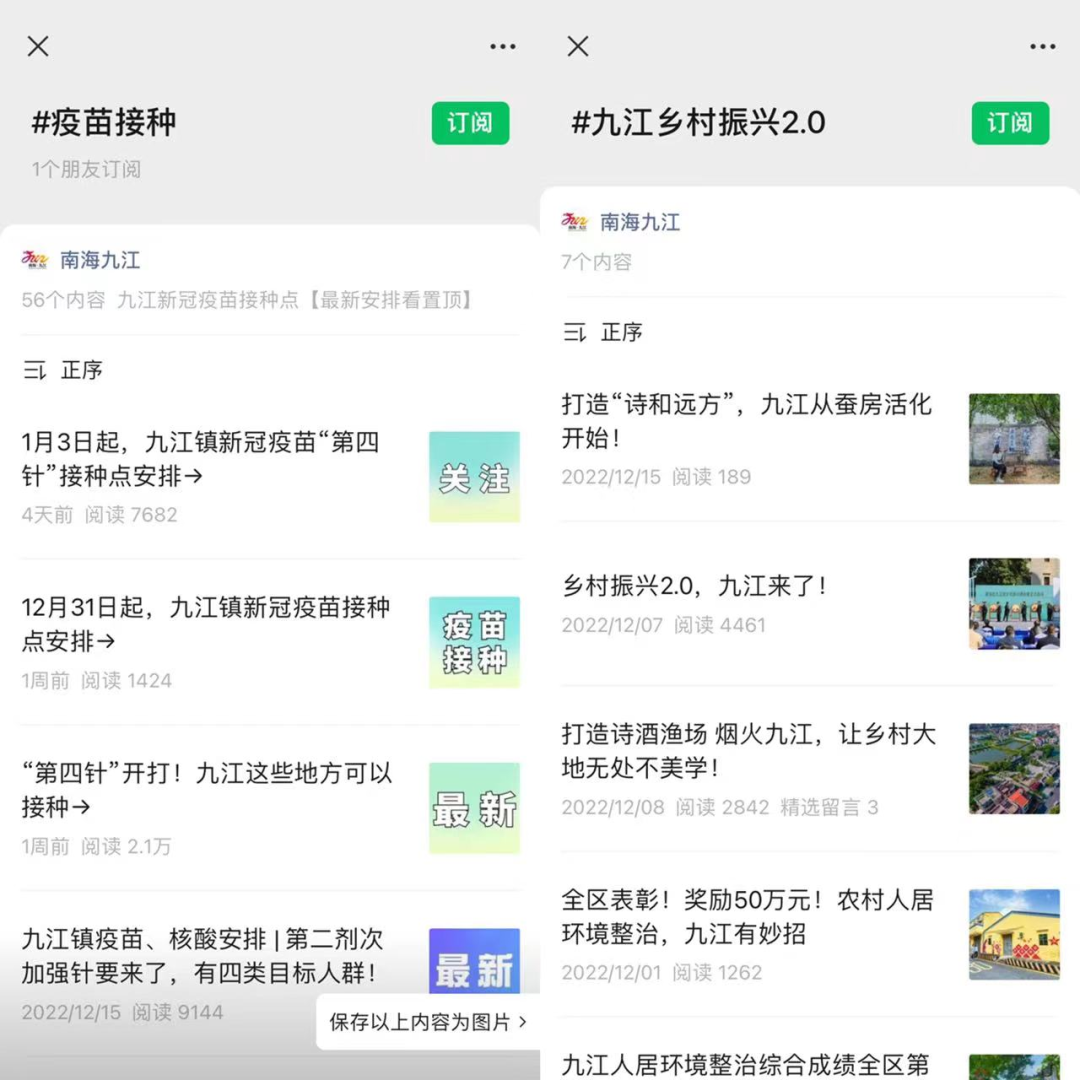The width and height of the screenshot is (1080, 1080).
Task: Toggle 正序 sort order on right list
Action: coord(603,333)
